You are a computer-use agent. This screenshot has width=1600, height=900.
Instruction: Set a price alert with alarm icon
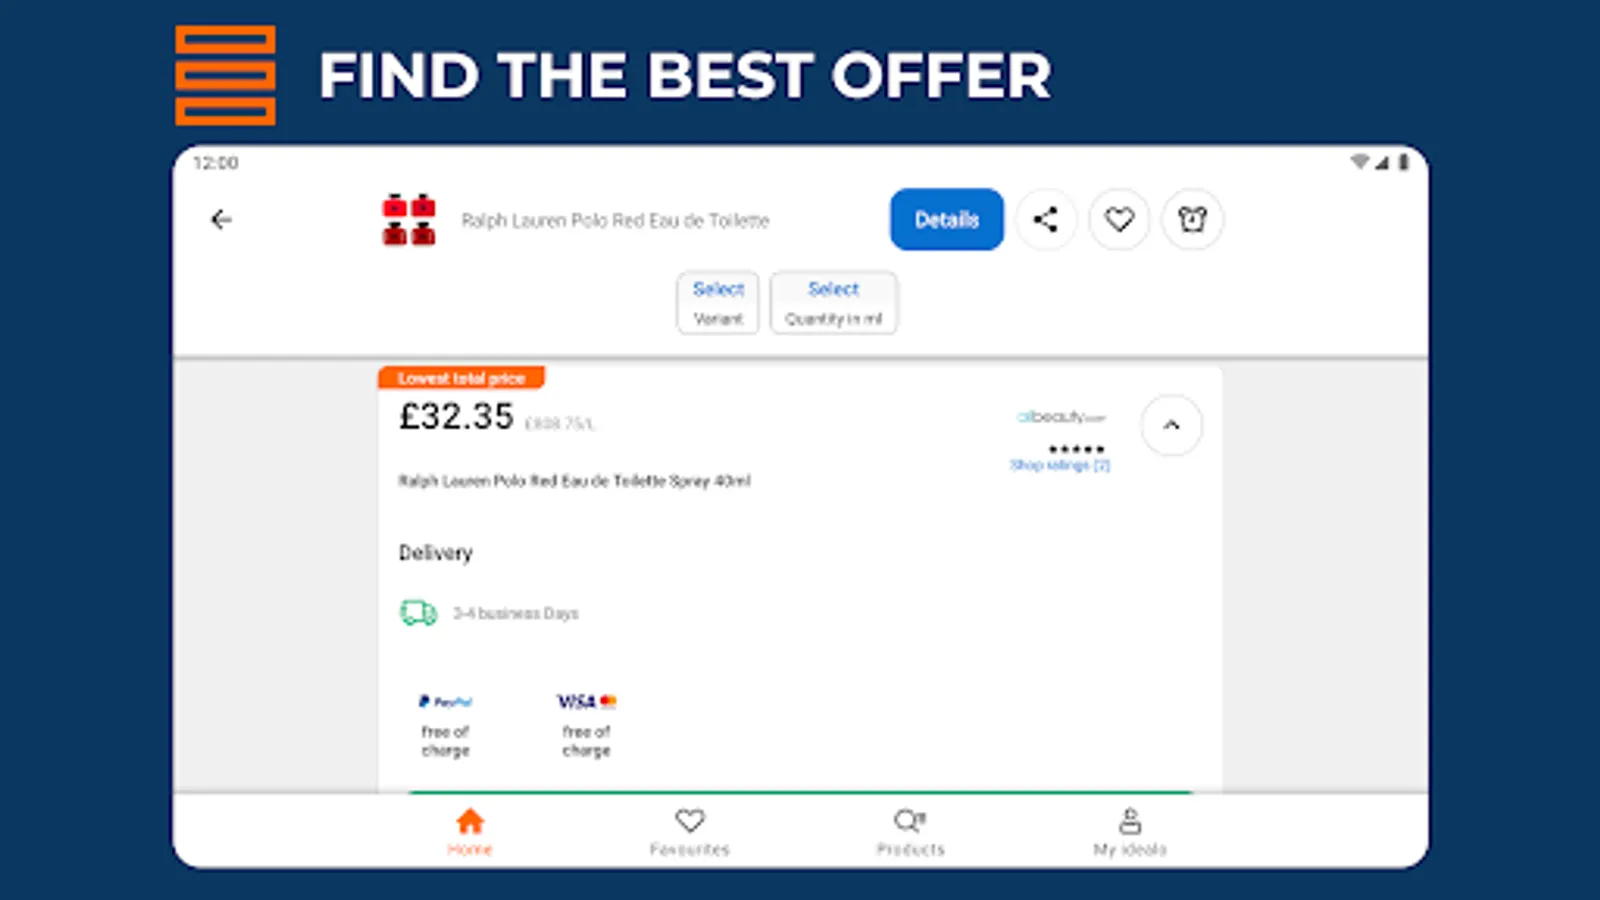(x=1192, y=220)
